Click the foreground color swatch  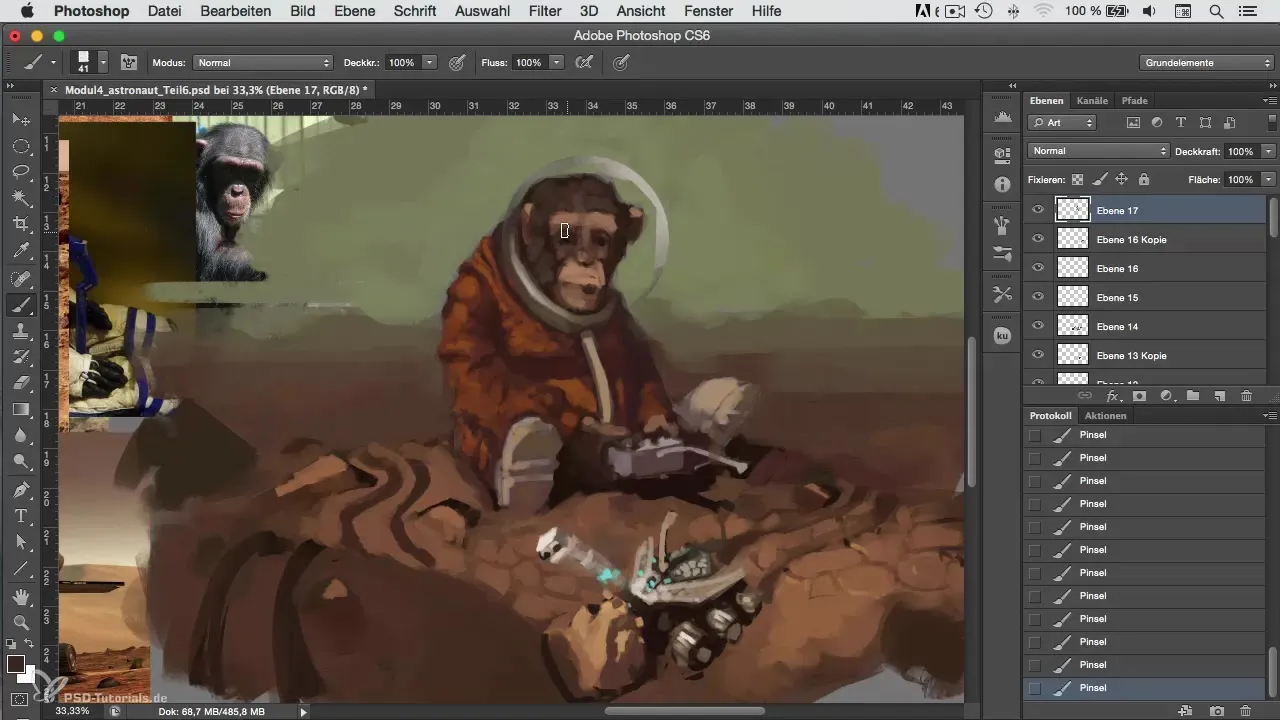[16, 664]
